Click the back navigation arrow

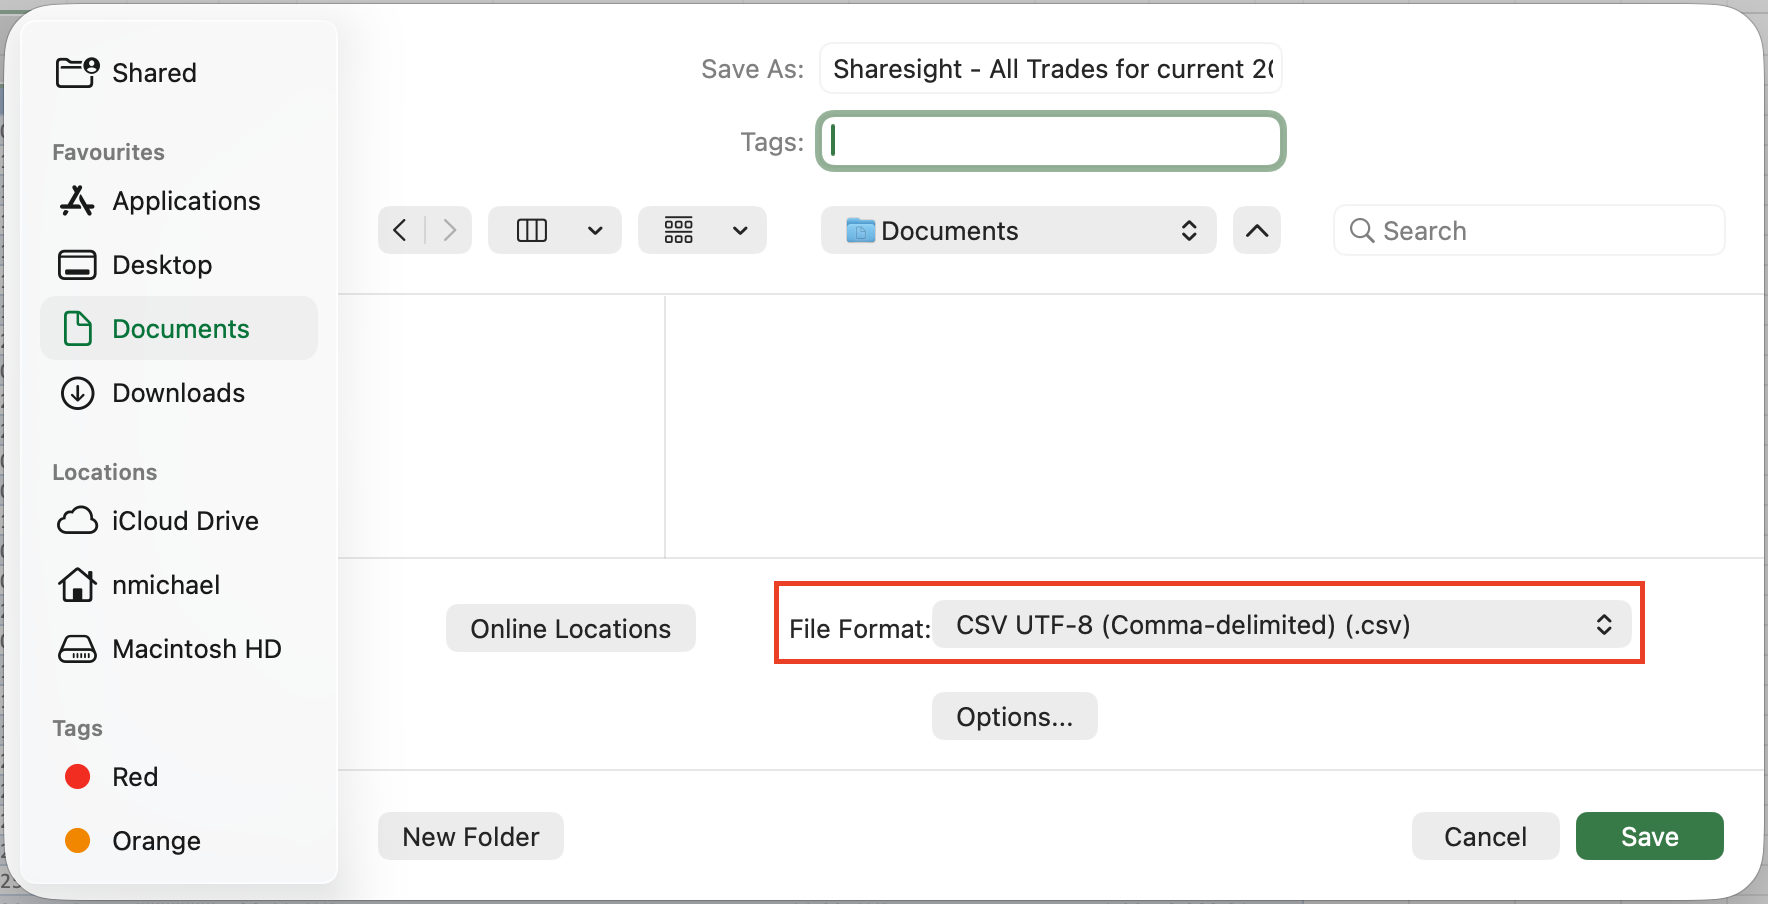pyautogui.click(x=401, y=231)
